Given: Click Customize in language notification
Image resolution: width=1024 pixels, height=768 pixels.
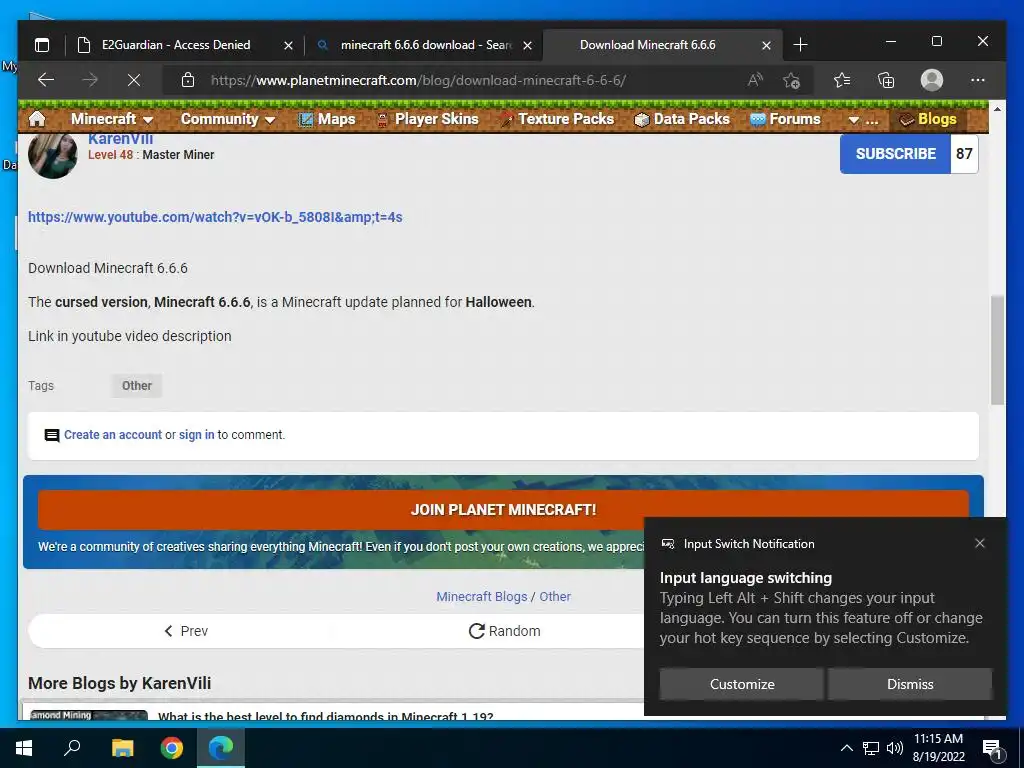Looking at the screenshot, I should (x=742, y=684).
